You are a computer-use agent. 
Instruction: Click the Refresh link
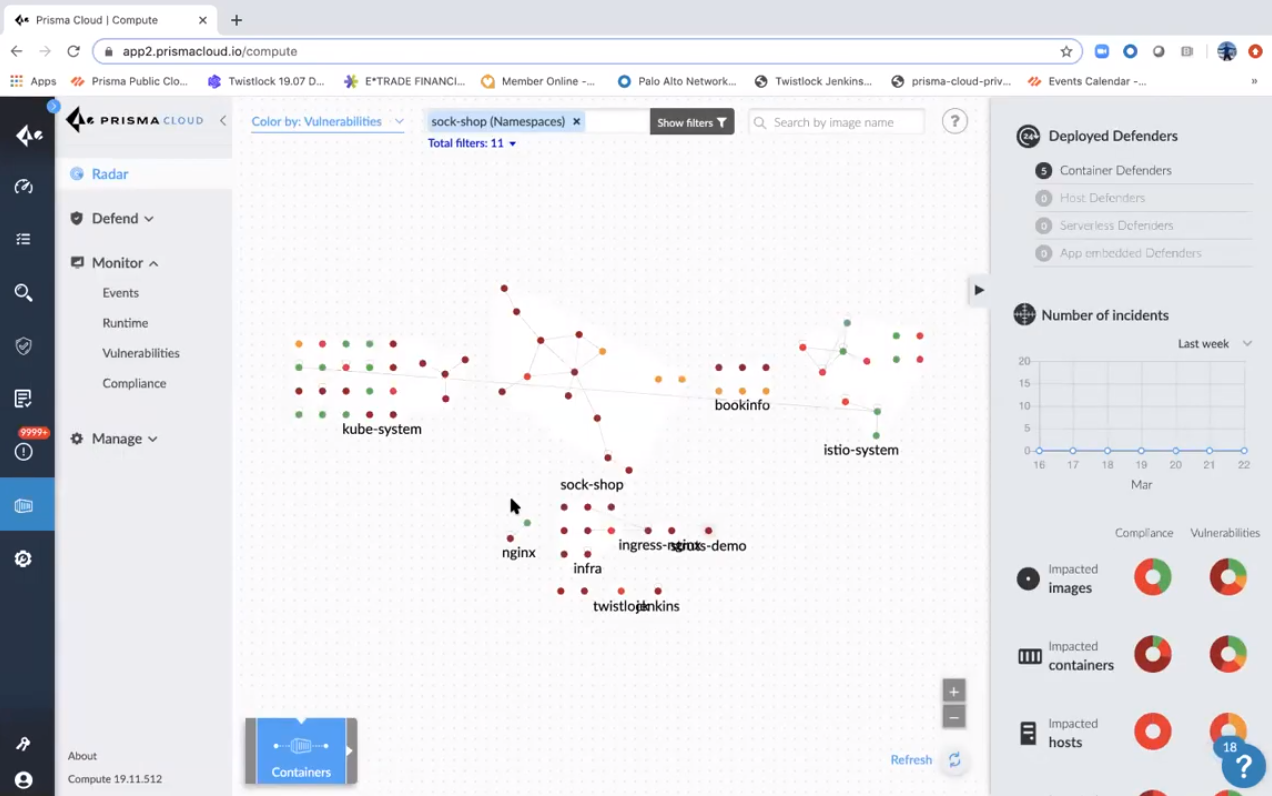[911, 760]
